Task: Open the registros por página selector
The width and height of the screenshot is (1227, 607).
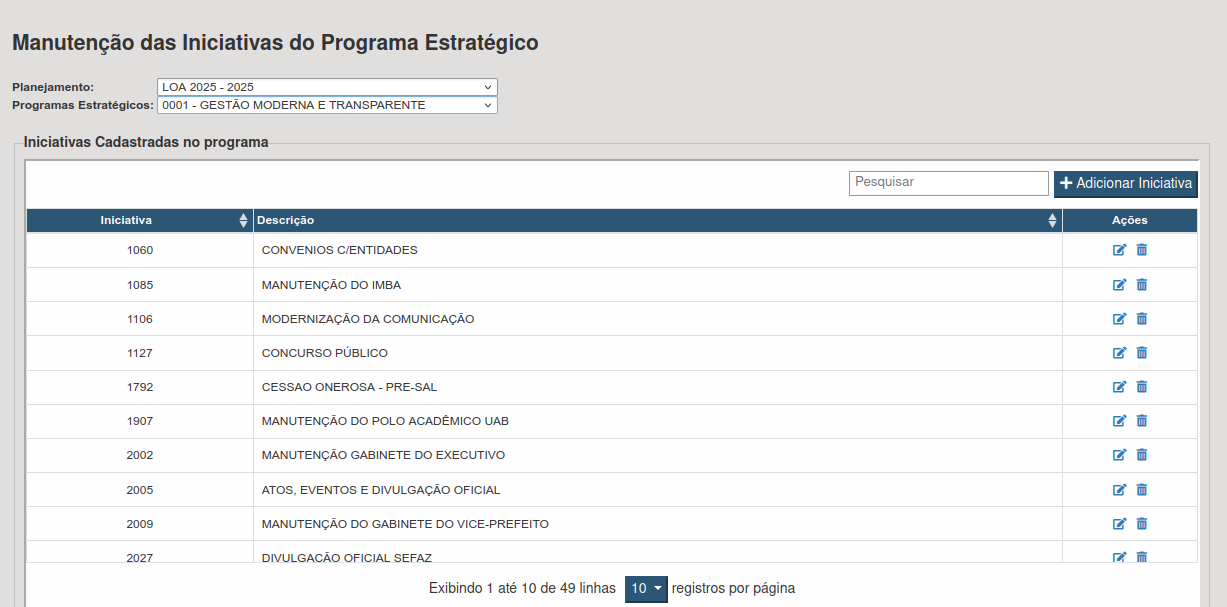Action: [645, 589]
